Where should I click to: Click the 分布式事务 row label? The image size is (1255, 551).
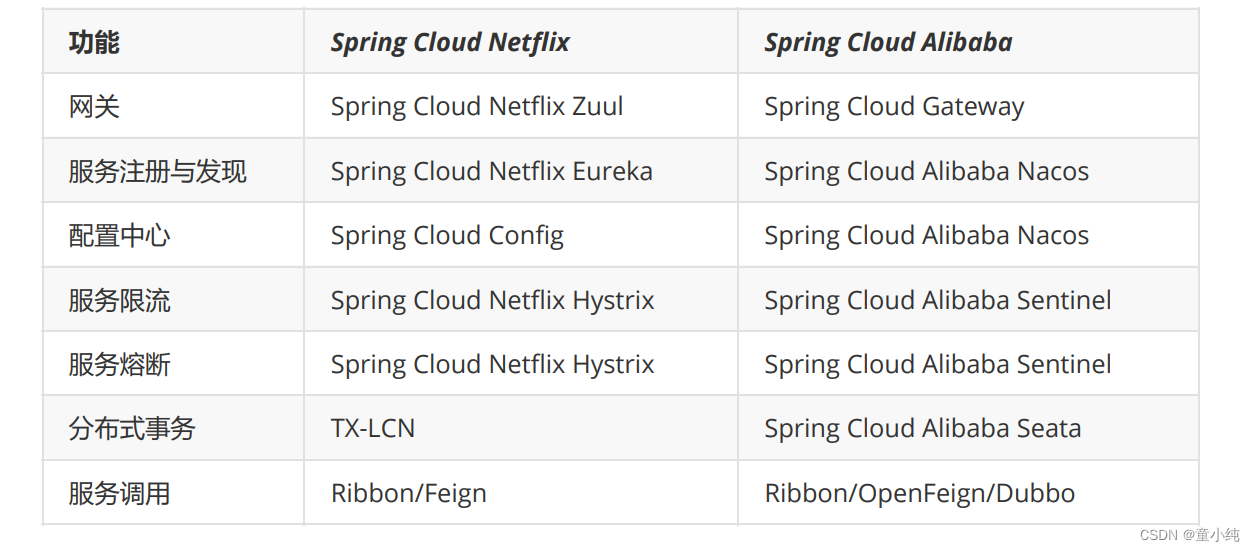click(132, 429)
